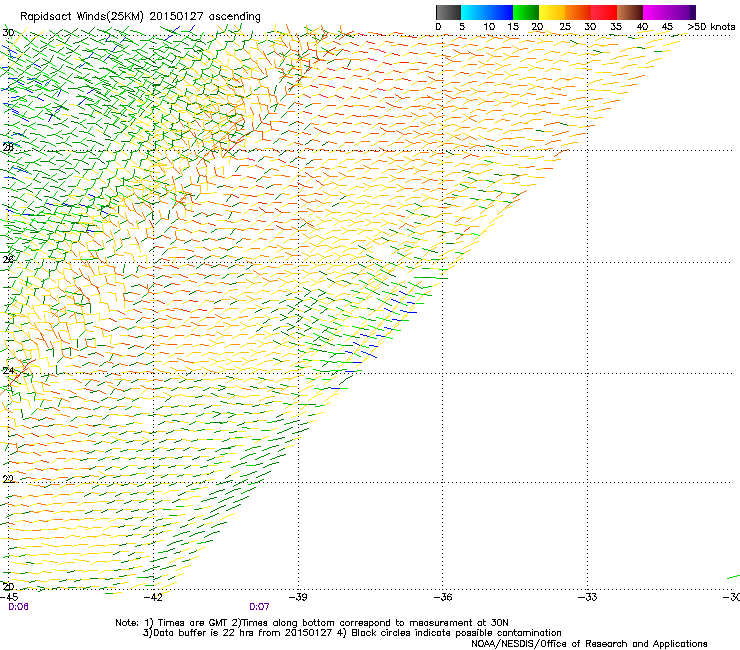Click the '-36' longitude axis label
This screenshot has width=740, height=650.
click(443, 597)
